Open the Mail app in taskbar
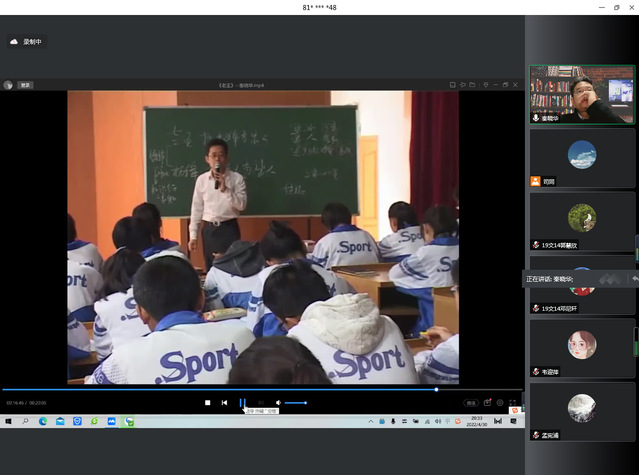 point(60,421)
